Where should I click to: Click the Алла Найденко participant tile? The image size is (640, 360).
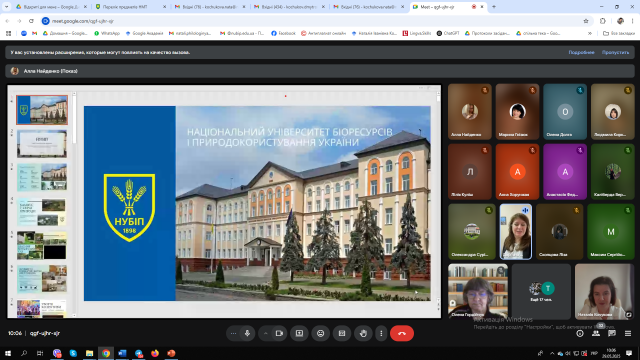pyautogui.click(x=469, y=112)
